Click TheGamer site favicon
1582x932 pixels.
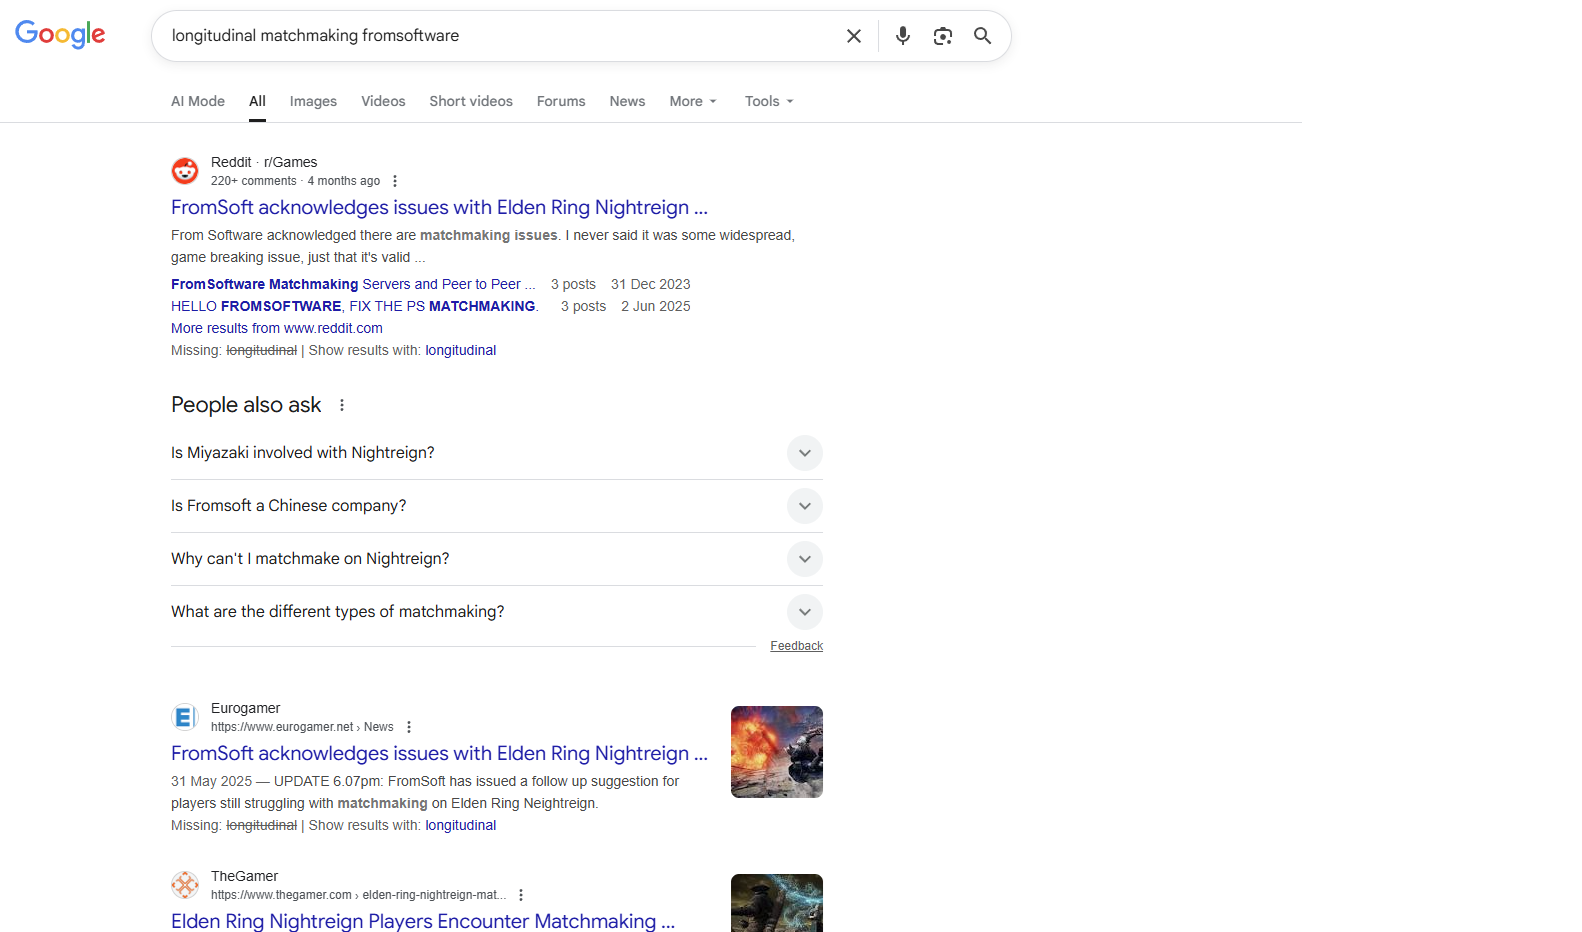185,885
